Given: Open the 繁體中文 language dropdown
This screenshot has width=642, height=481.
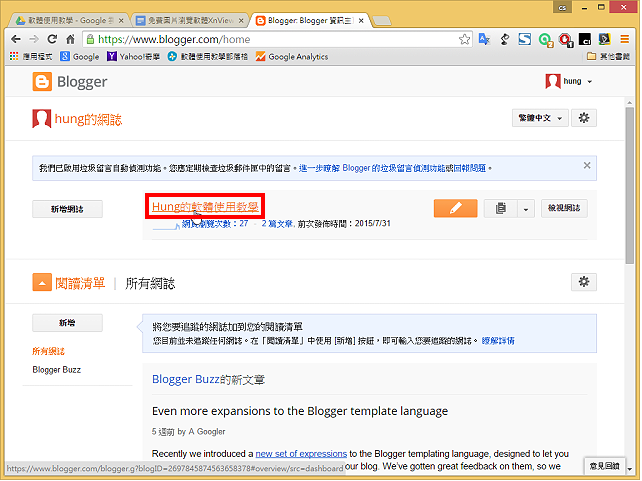Looking at the screenshot, I should pos(540,118).
